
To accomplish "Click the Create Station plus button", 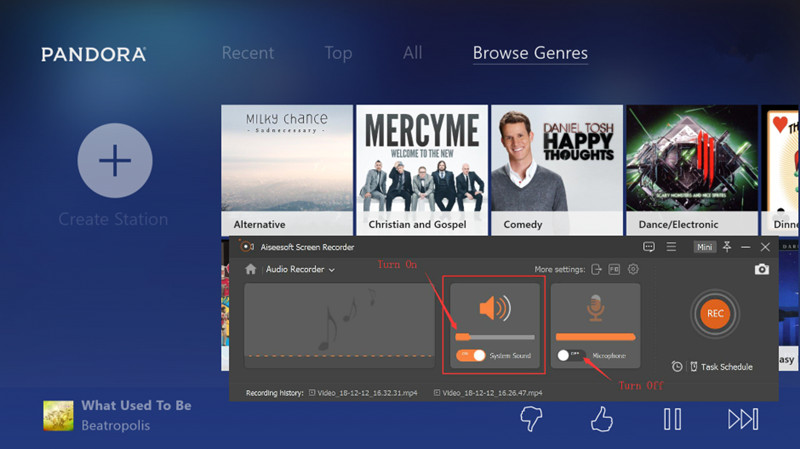I will (115, 160).
